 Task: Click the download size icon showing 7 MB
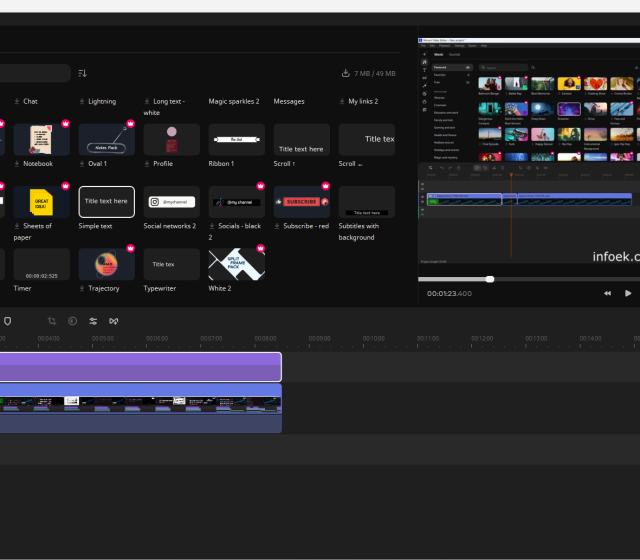(346, 73)
